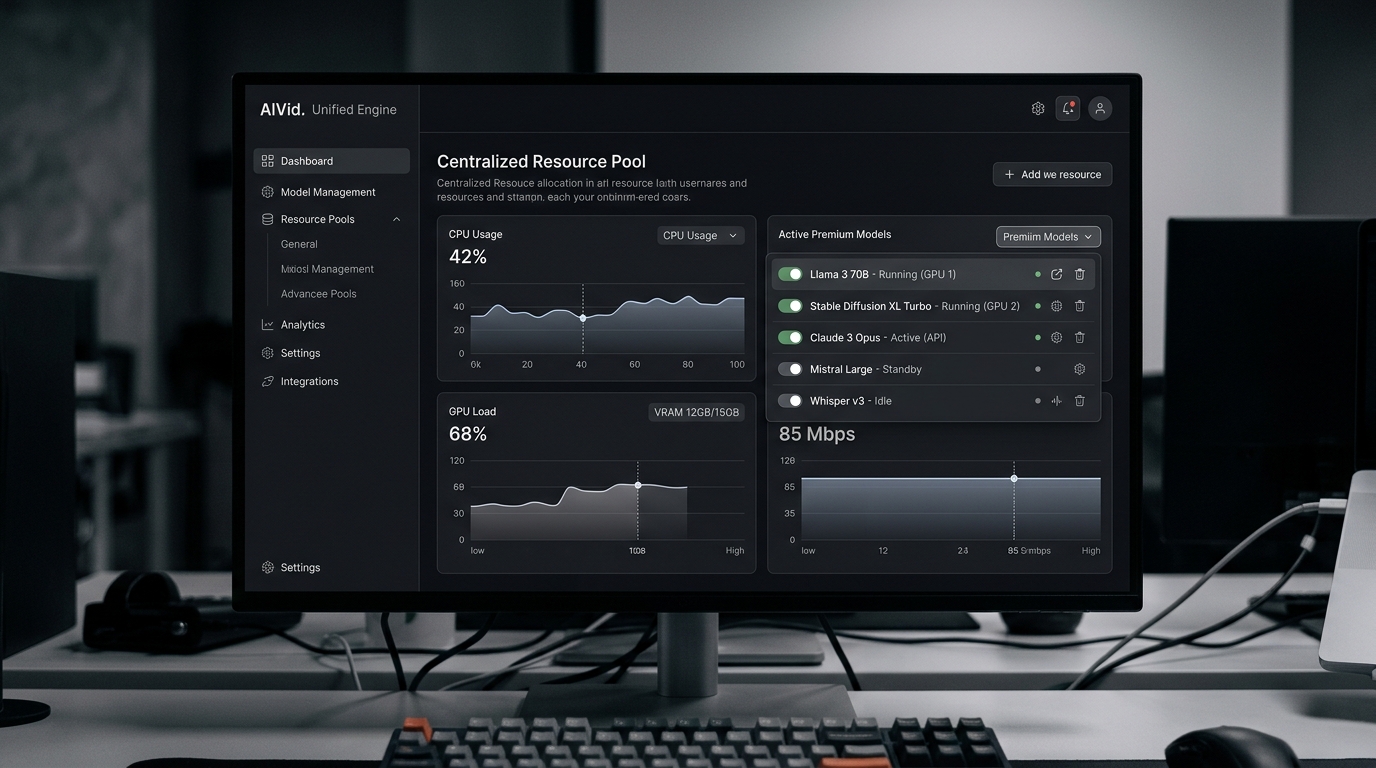Open the header settings gear icon
1376x768 pixels.
tap(1038, 108)
